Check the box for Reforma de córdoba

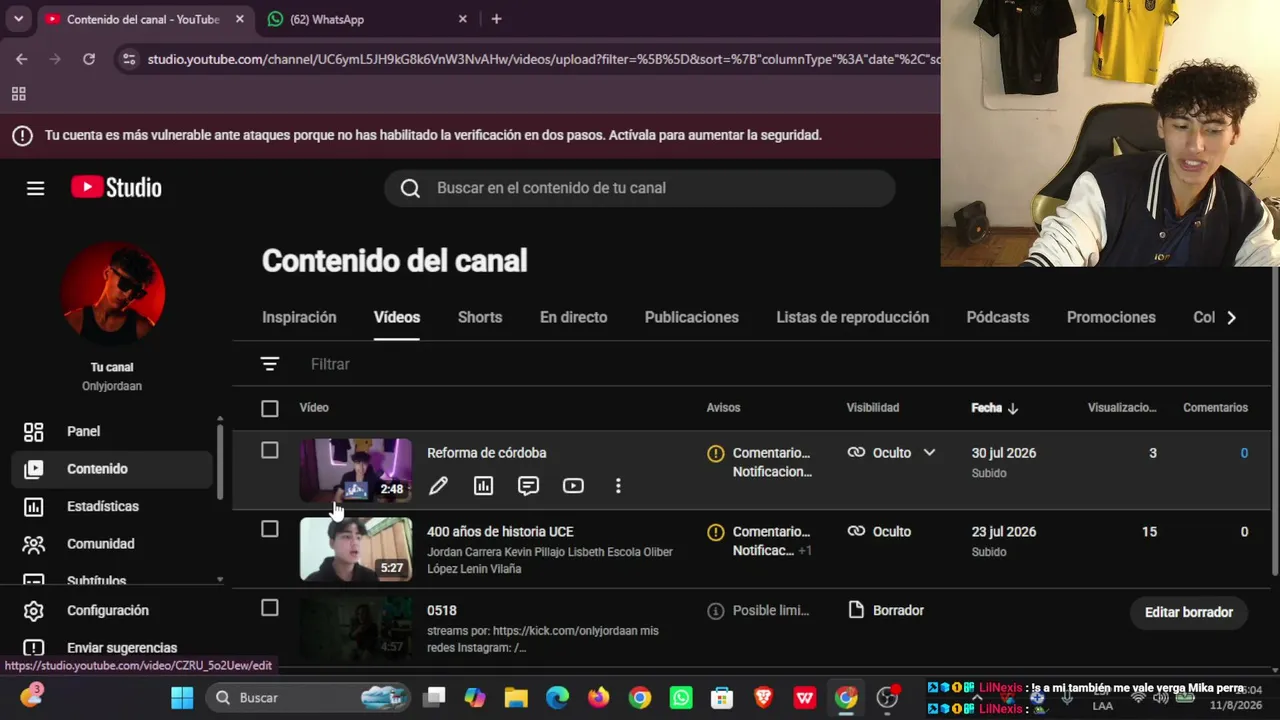tap(270, 451)
